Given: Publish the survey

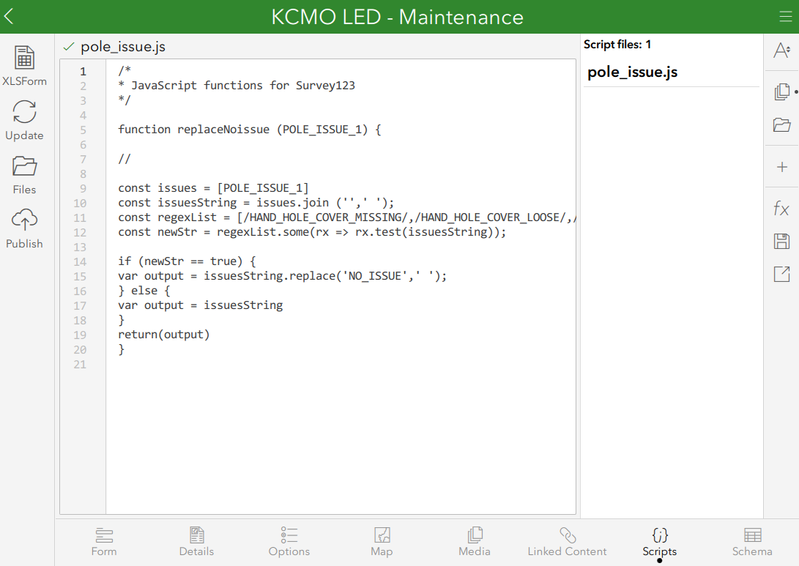Looking at the screenshot, I should [24, 229].
